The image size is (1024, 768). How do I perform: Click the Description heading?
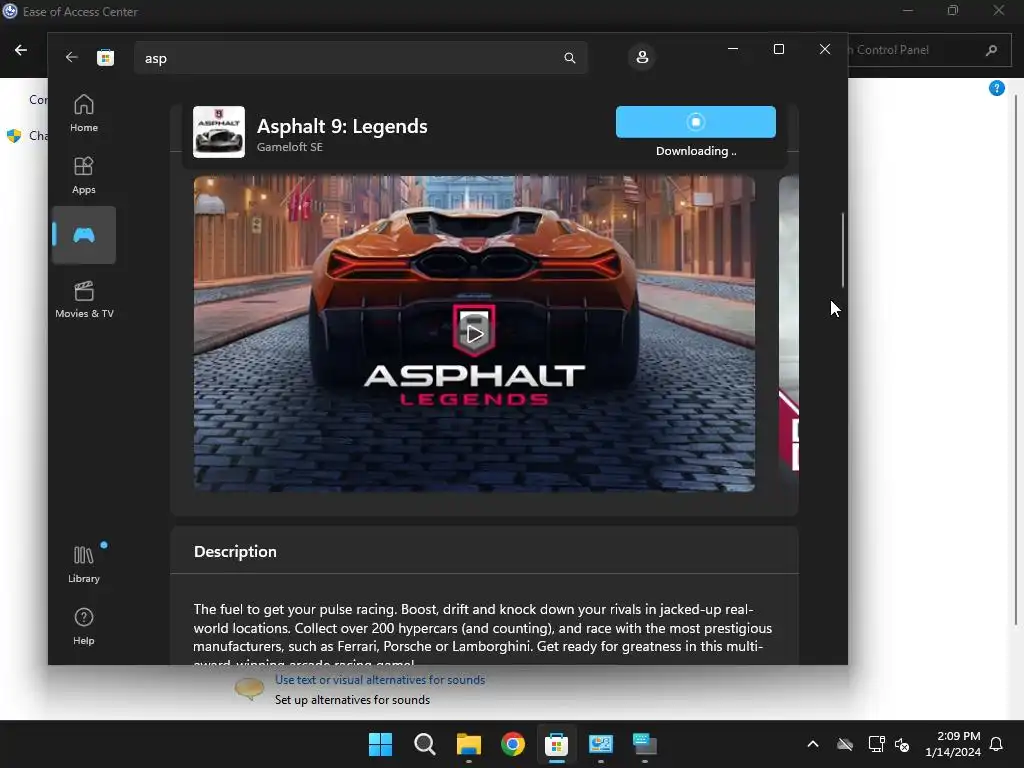235,552
